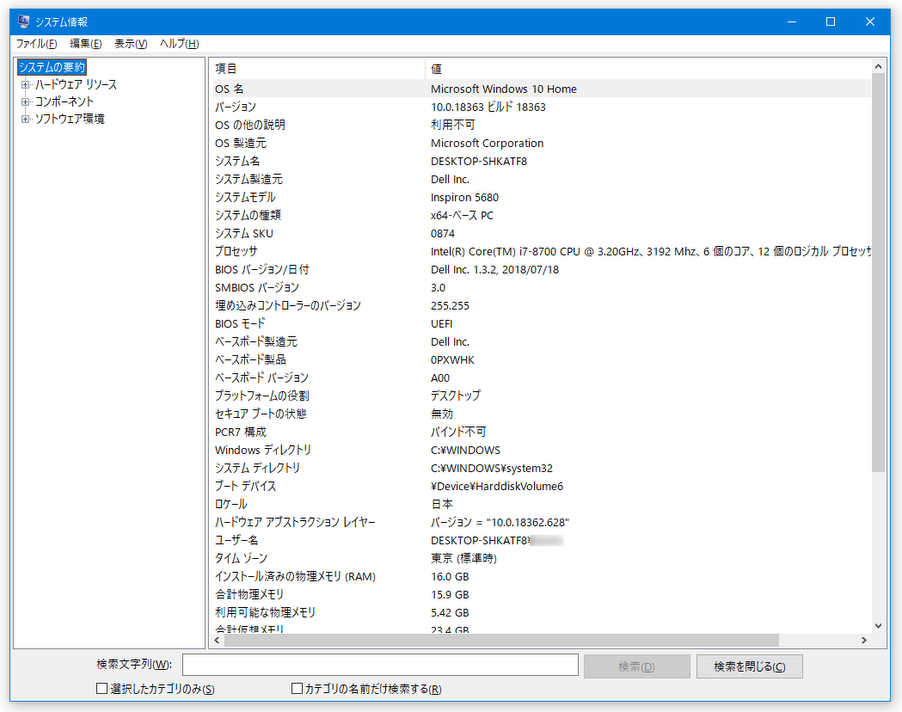
Task: Select the ロケール row
Action: point(541,504)
